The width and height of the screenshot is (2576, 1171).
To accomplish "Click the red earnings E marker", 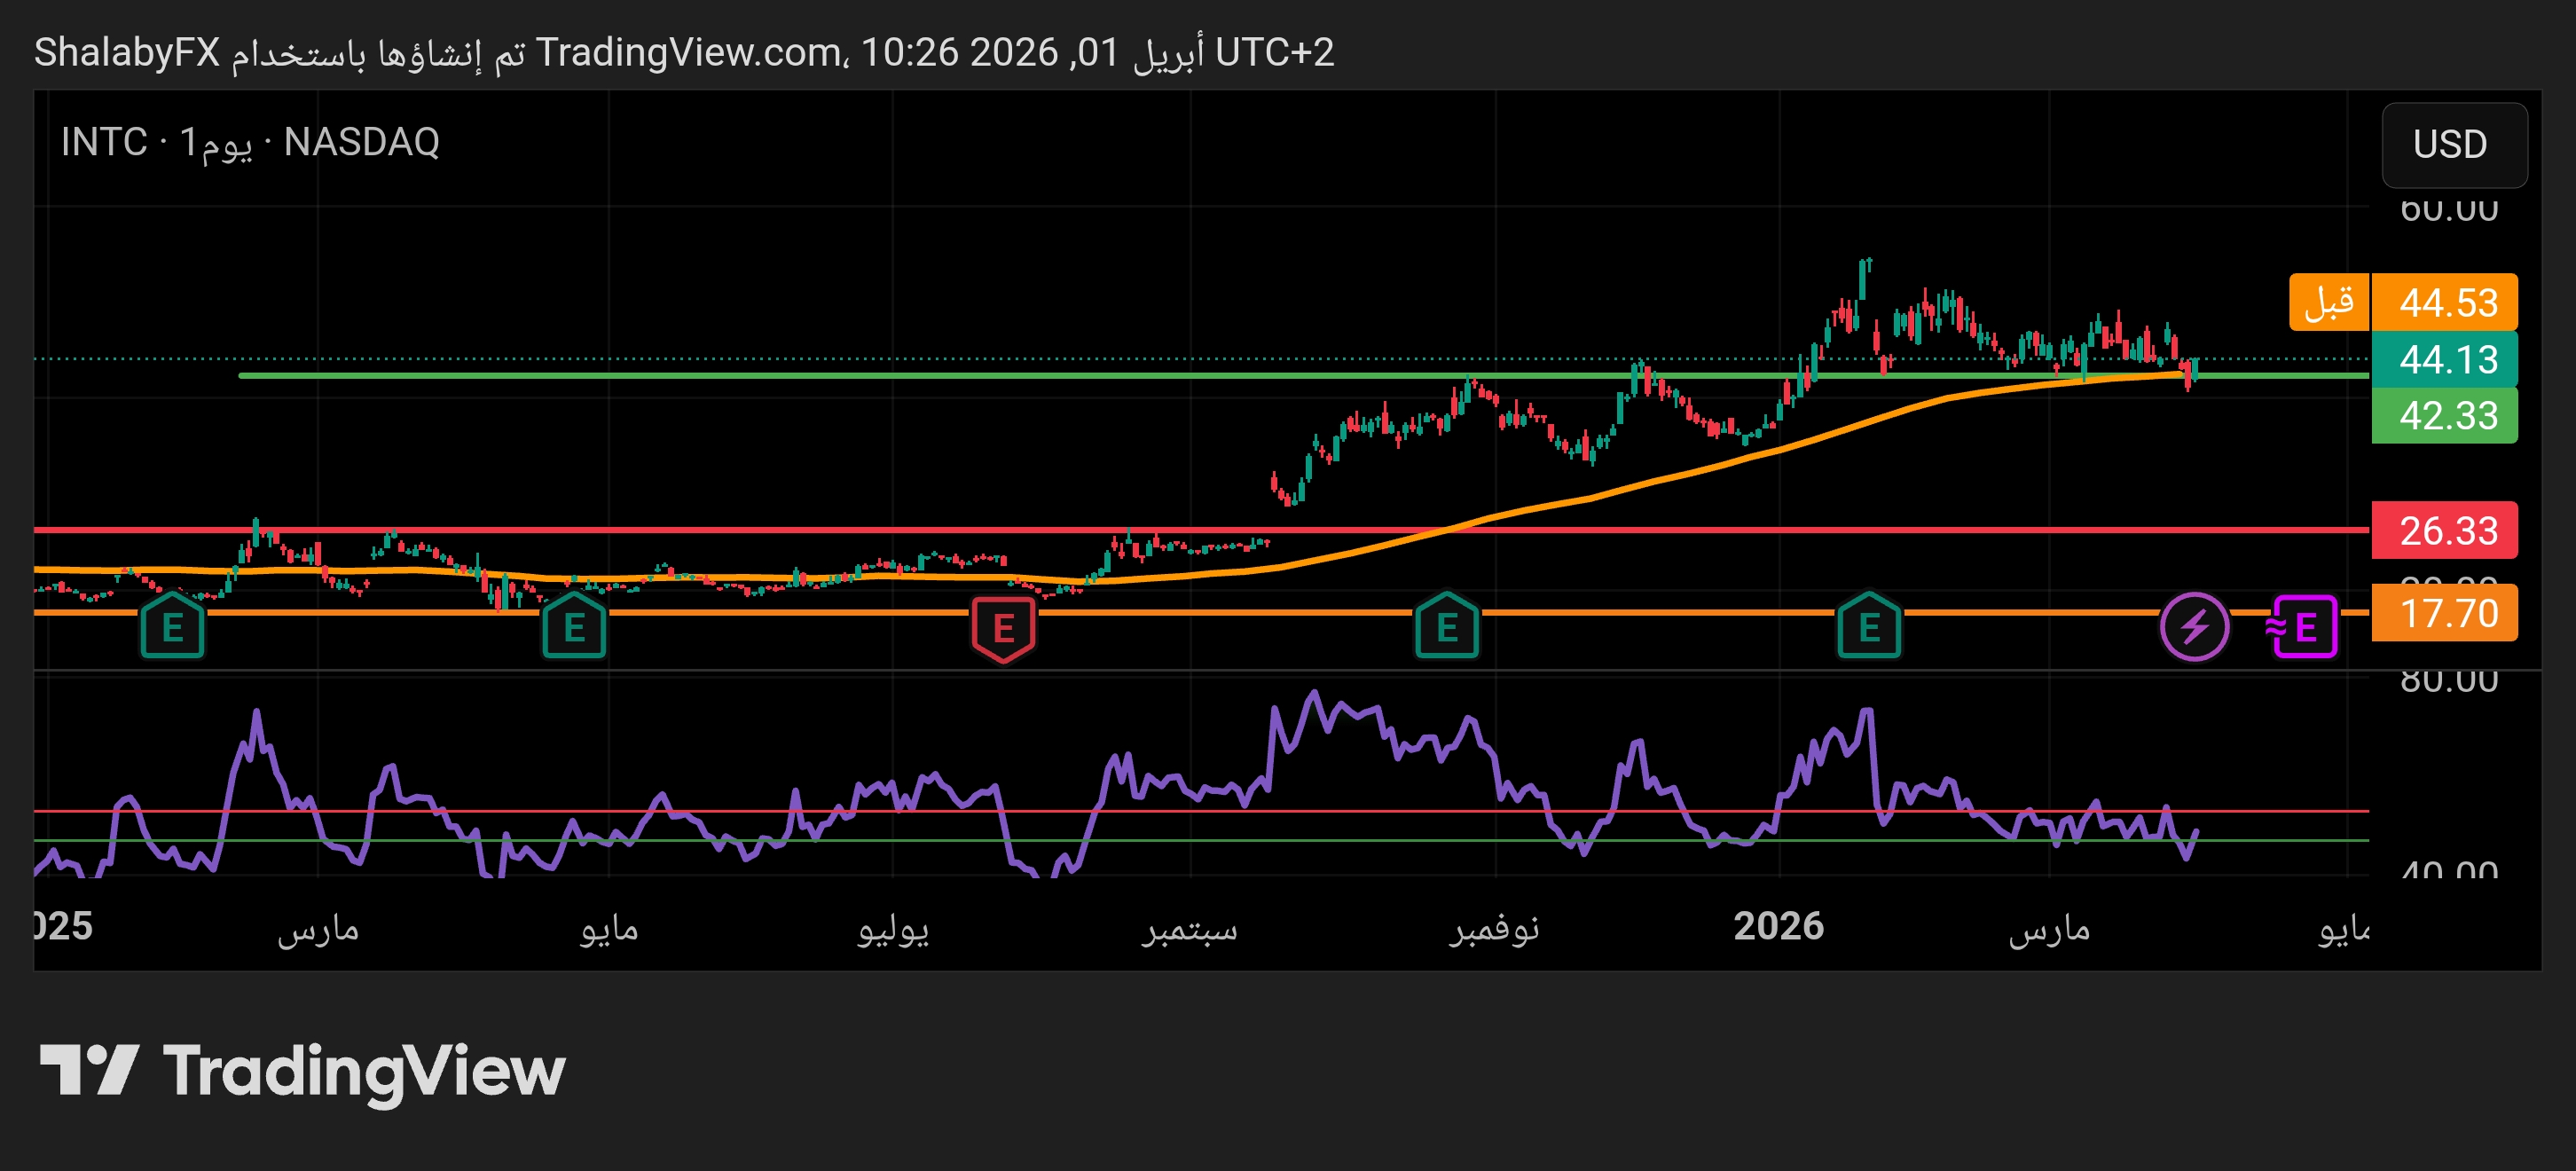I will point(1003,628).
